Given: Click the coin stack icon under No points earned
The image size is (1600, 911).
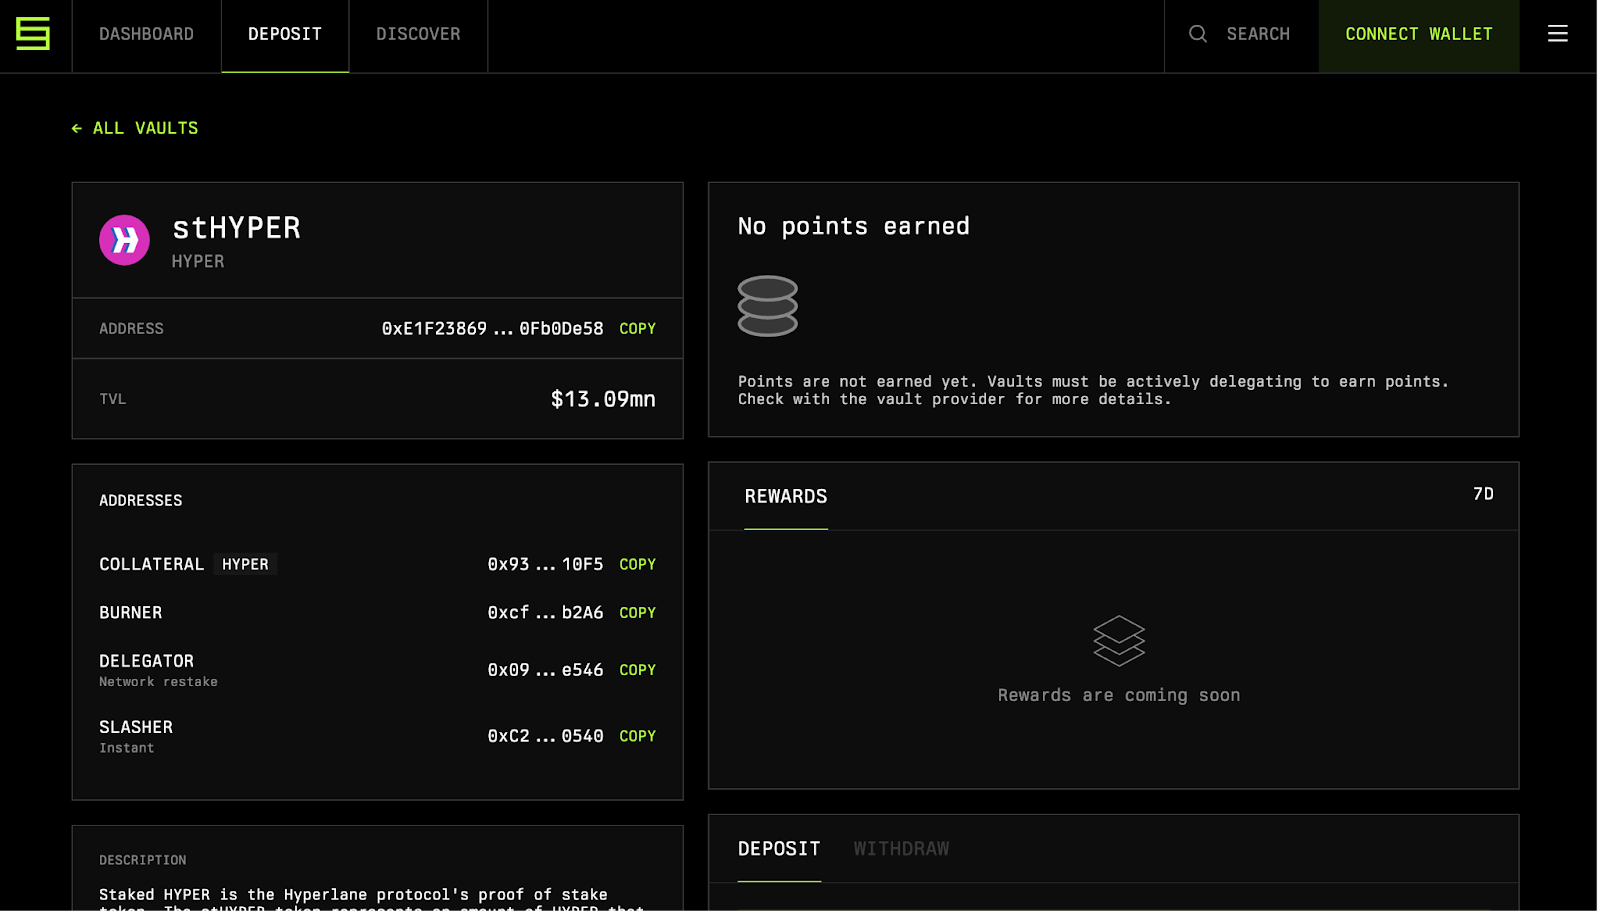Looking at the screenshot, I should pos(767,306).
